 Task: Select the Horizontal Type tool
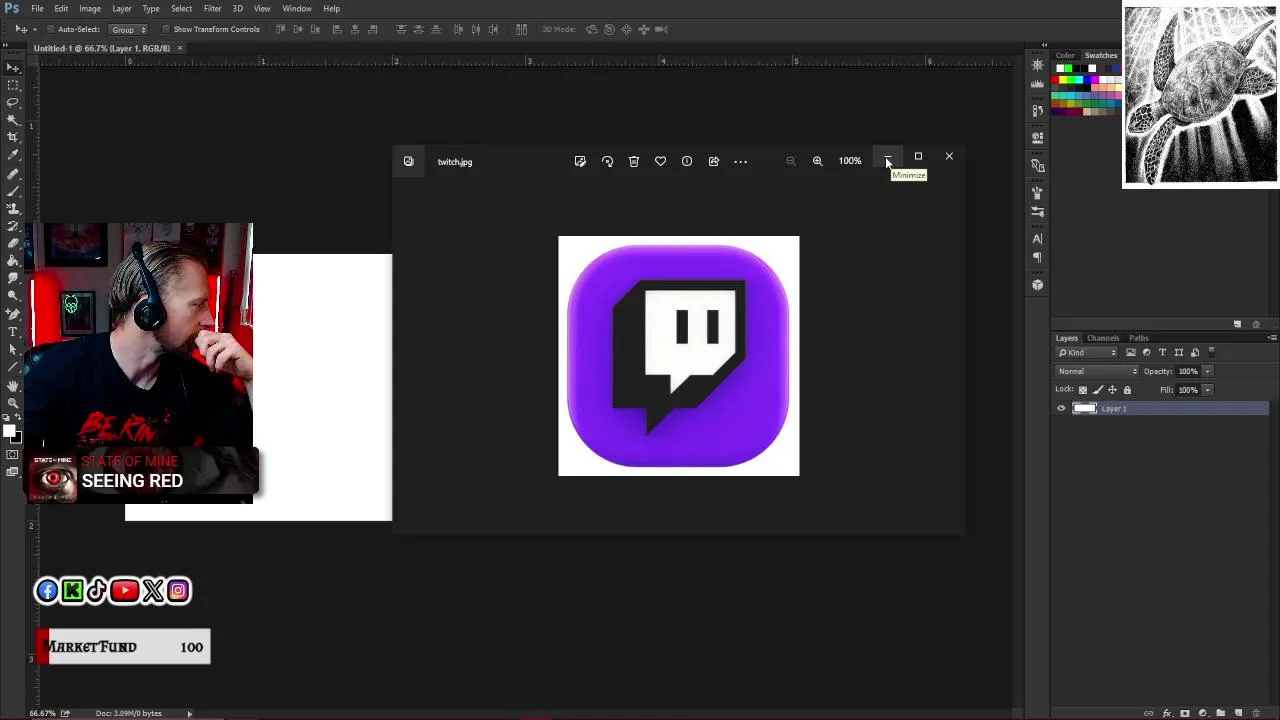tap(13, 331)
